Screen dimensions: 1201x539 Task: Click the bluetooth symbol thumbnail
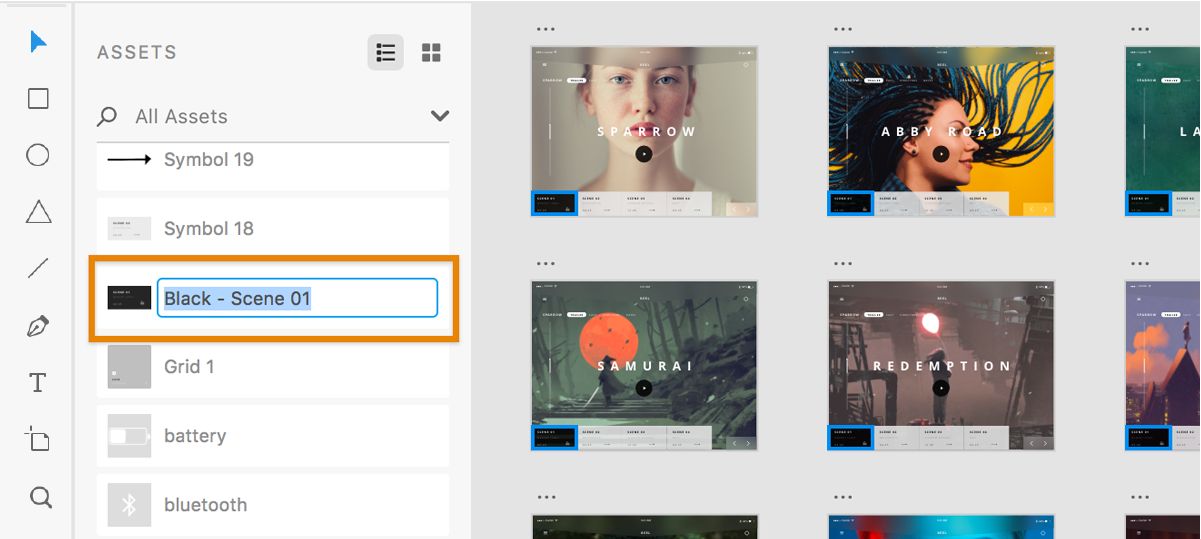[x=129, y=505]
